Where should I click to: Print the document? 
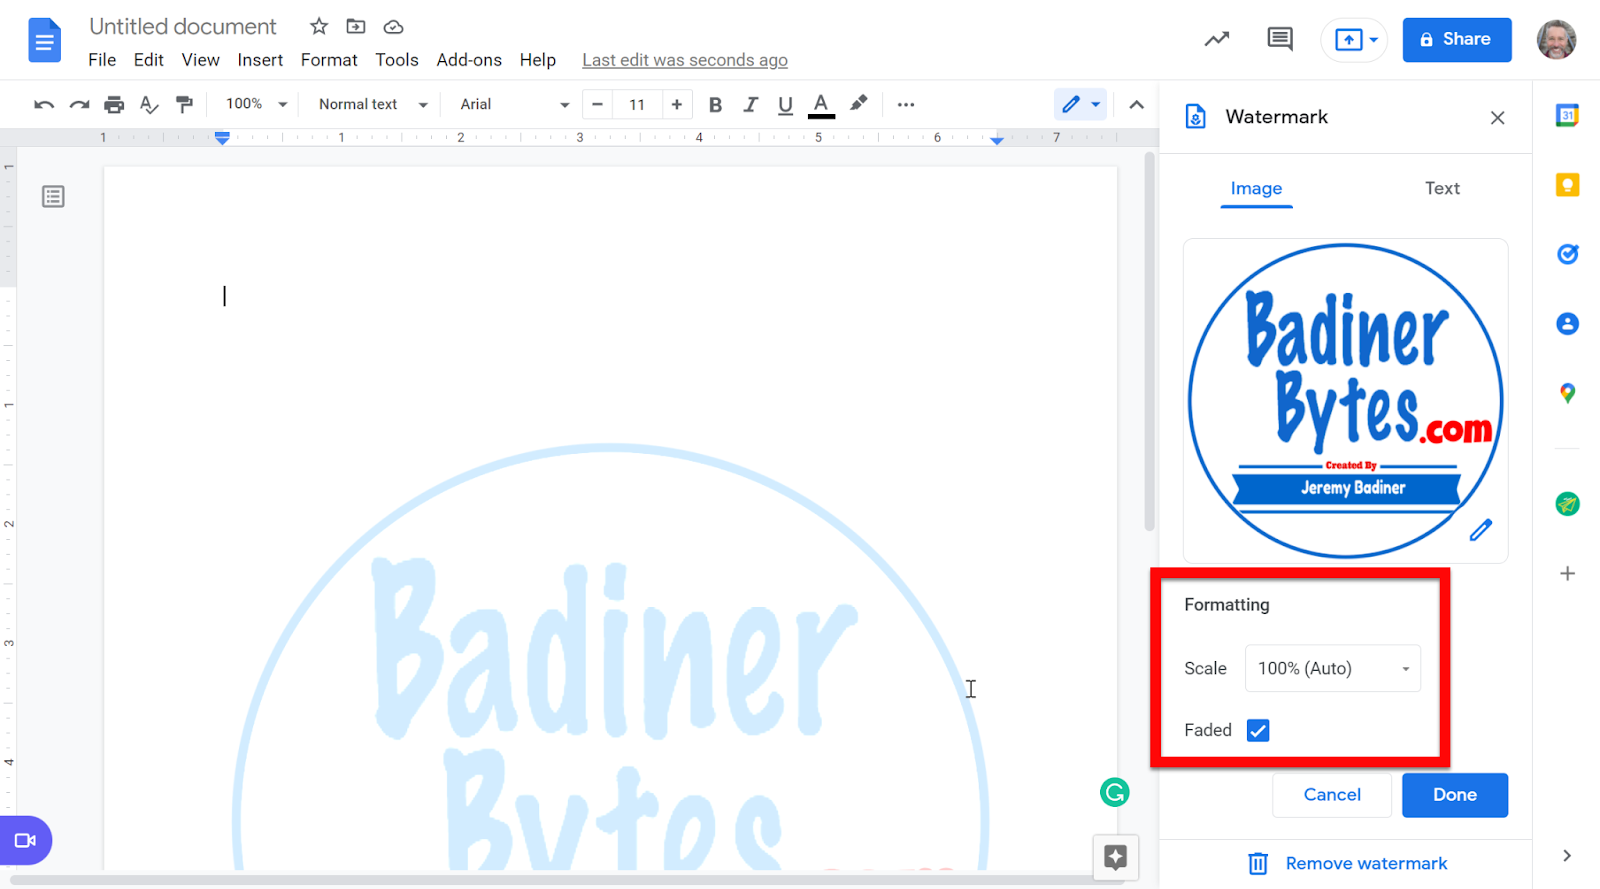click(114, 104)
